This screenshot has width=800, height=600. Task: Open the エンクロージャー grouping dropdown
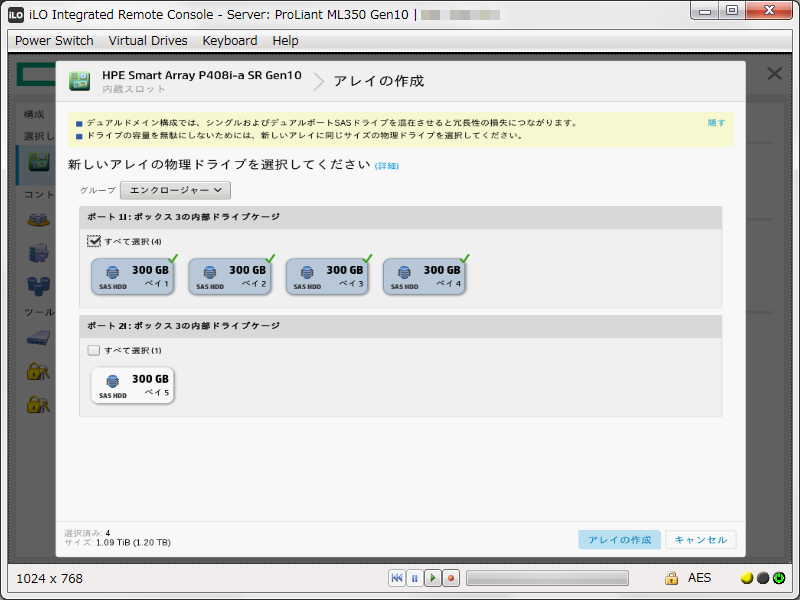click(x=176, y=190)
